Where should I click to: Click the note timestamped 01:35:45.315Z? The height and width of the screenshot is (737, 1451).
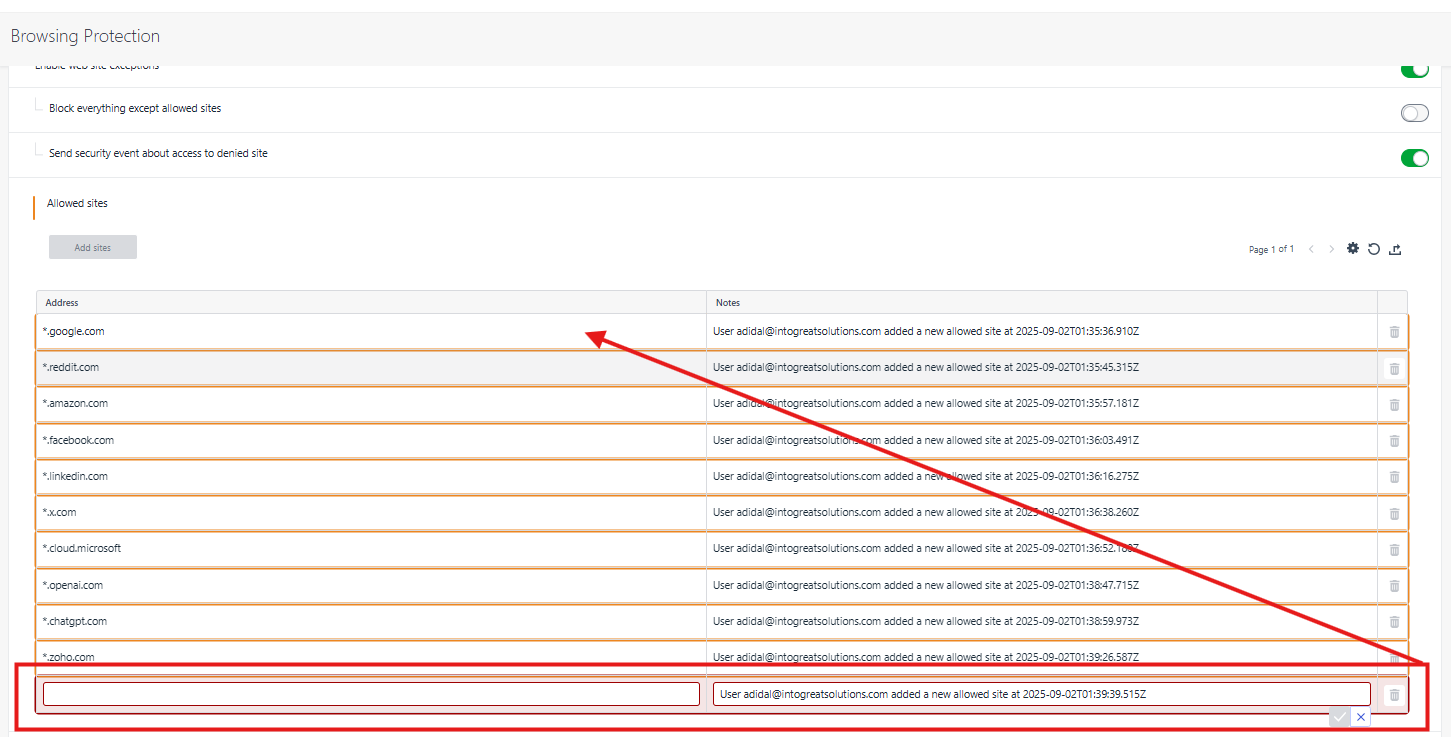926,367
